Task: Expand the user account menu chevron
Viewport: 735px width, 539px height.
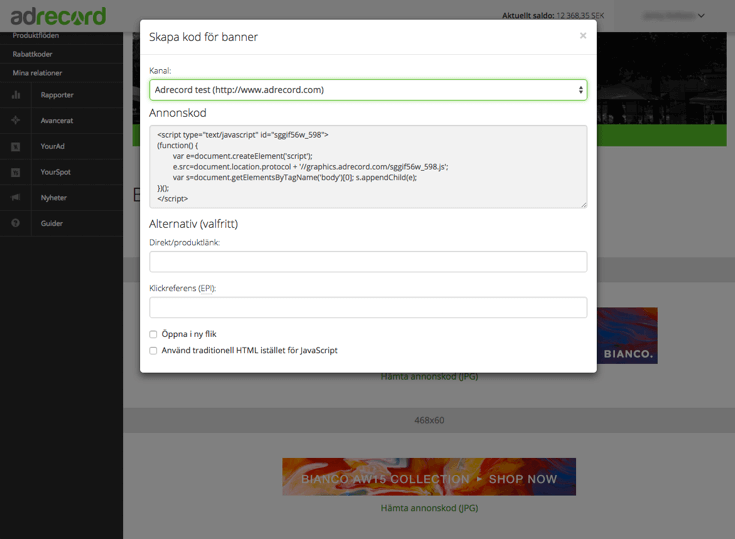Action: (x=701, y=16)
